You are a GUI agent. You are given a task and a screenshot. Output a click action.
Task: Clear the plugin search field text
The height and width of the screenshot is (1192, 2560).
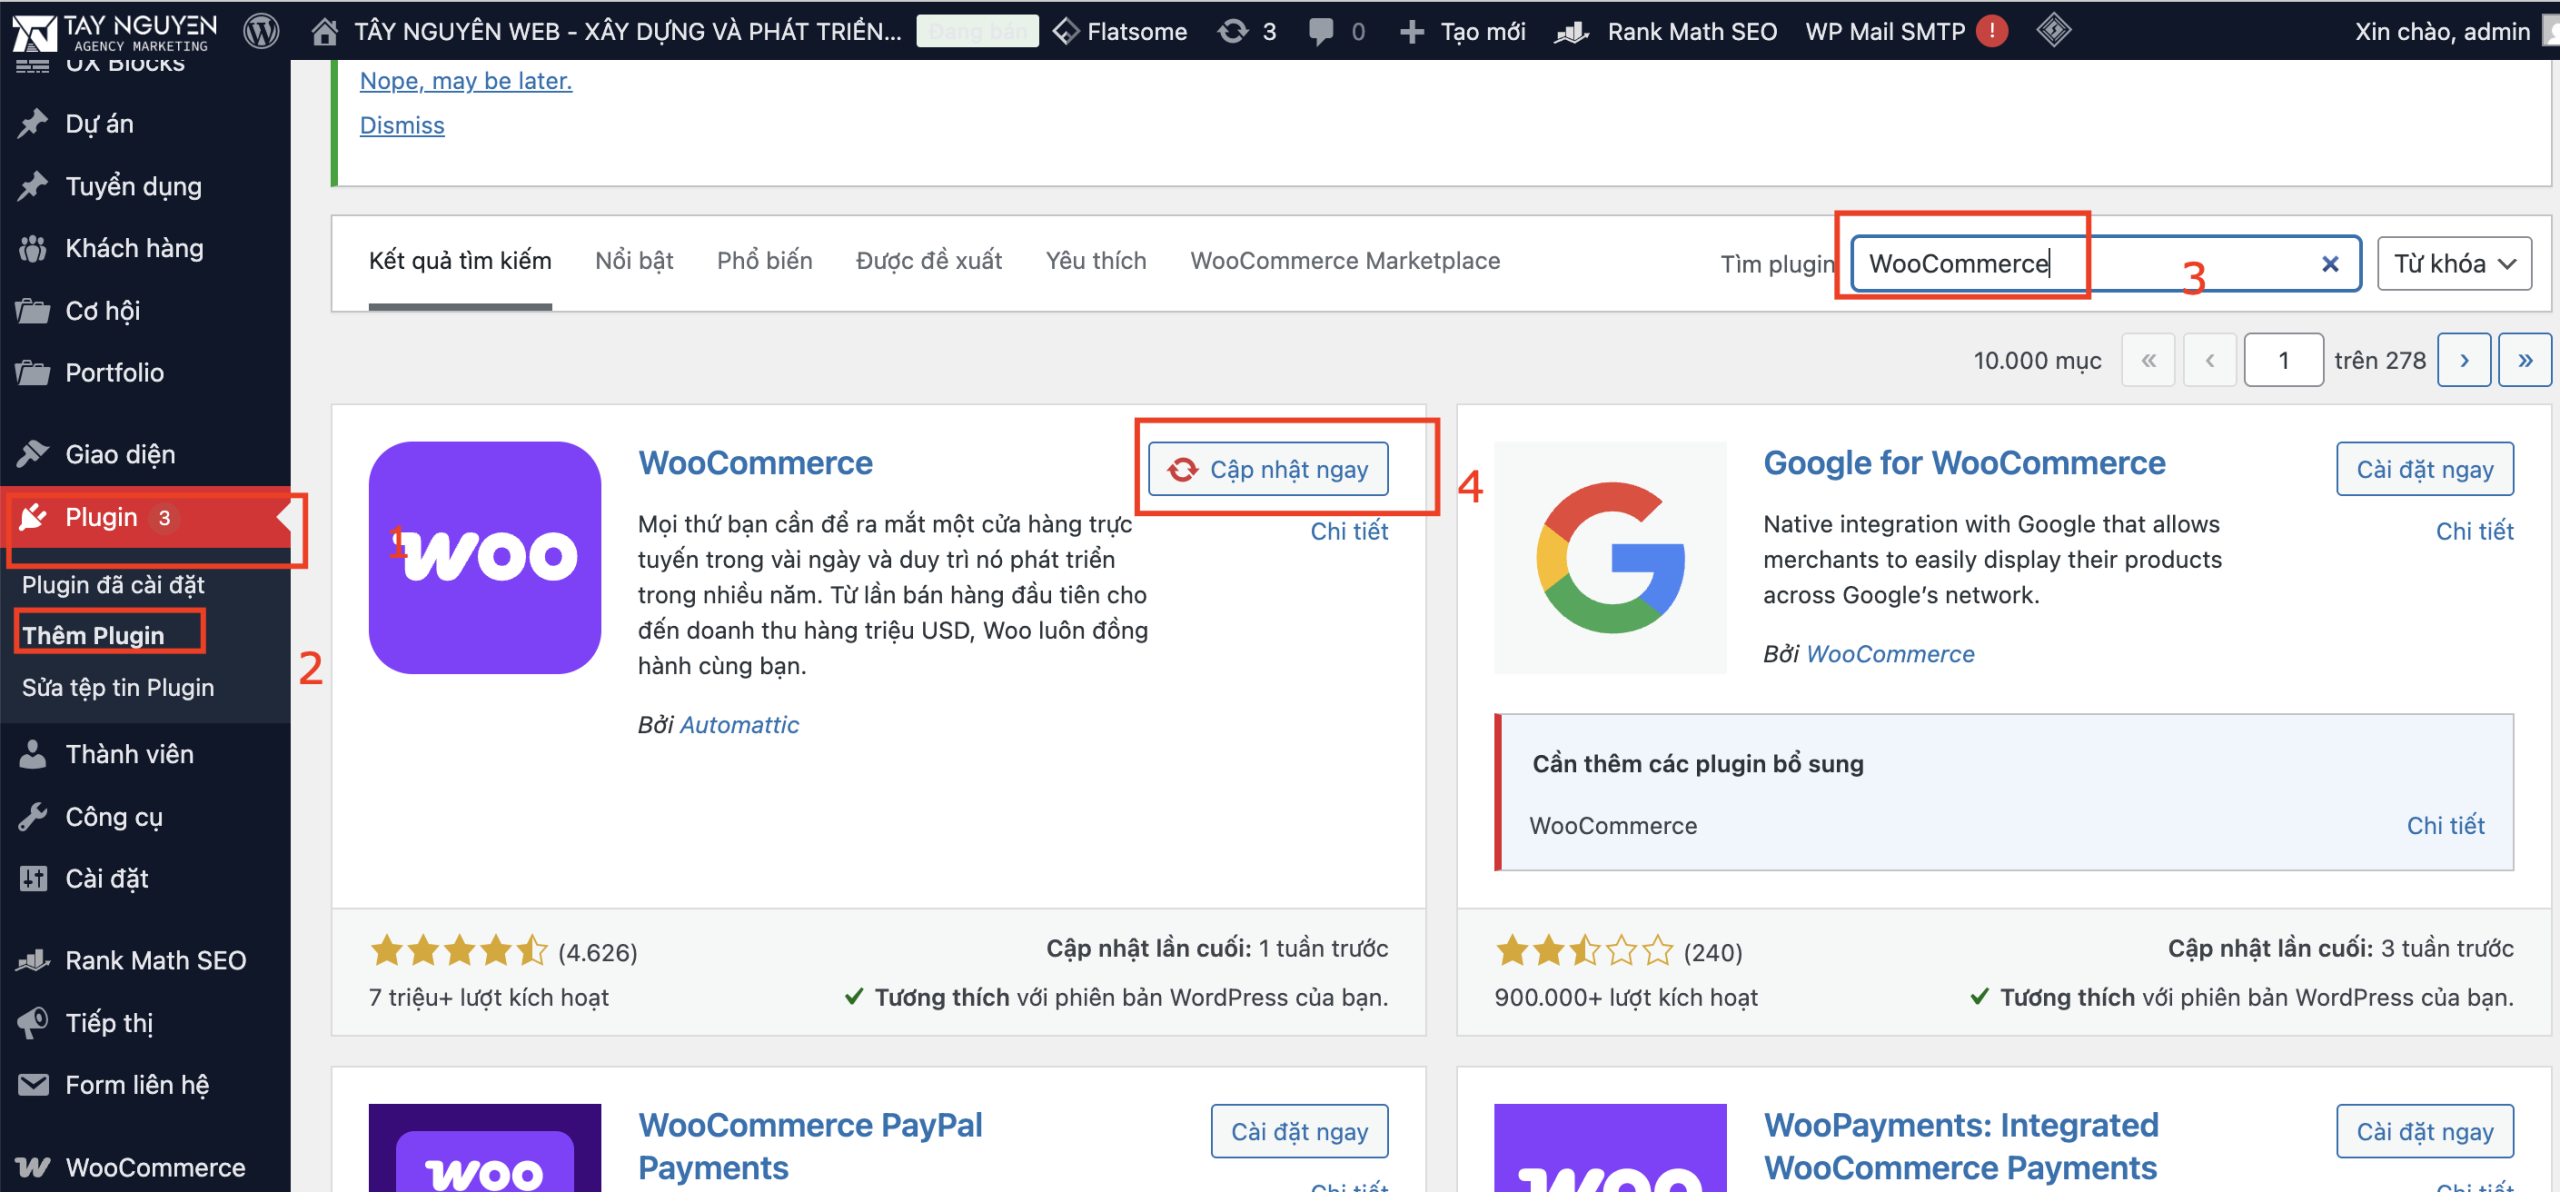(2329, 264)
